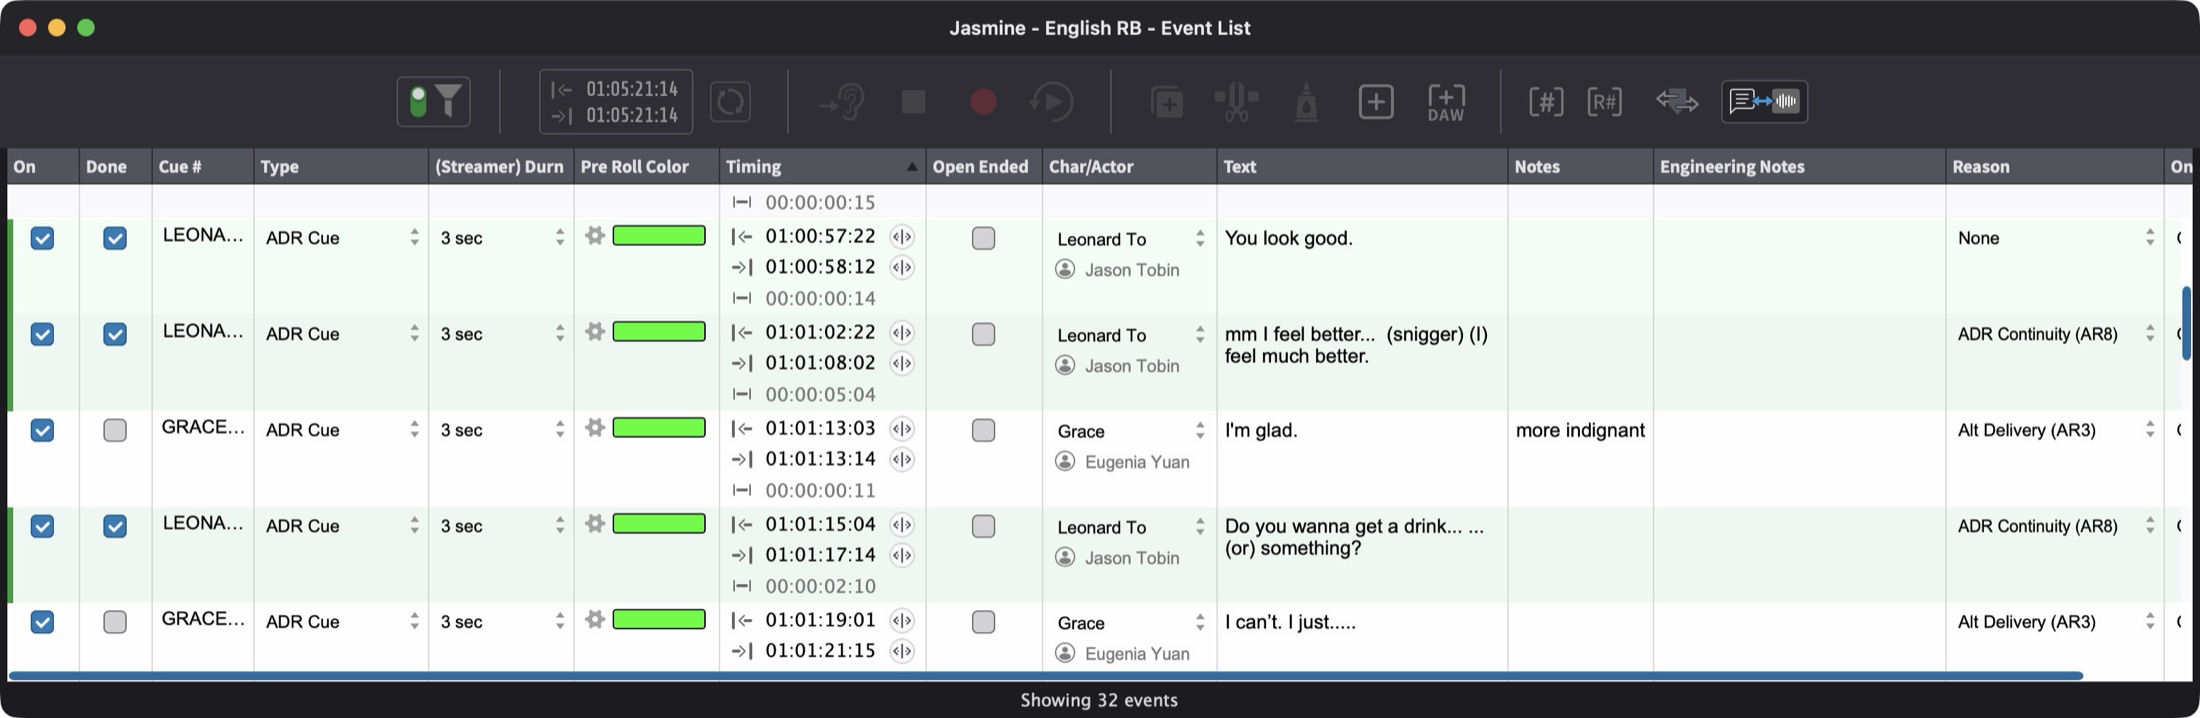Toggle the event filter switch
Viewport: 2200px width, 718px height.
coord(434,101)
